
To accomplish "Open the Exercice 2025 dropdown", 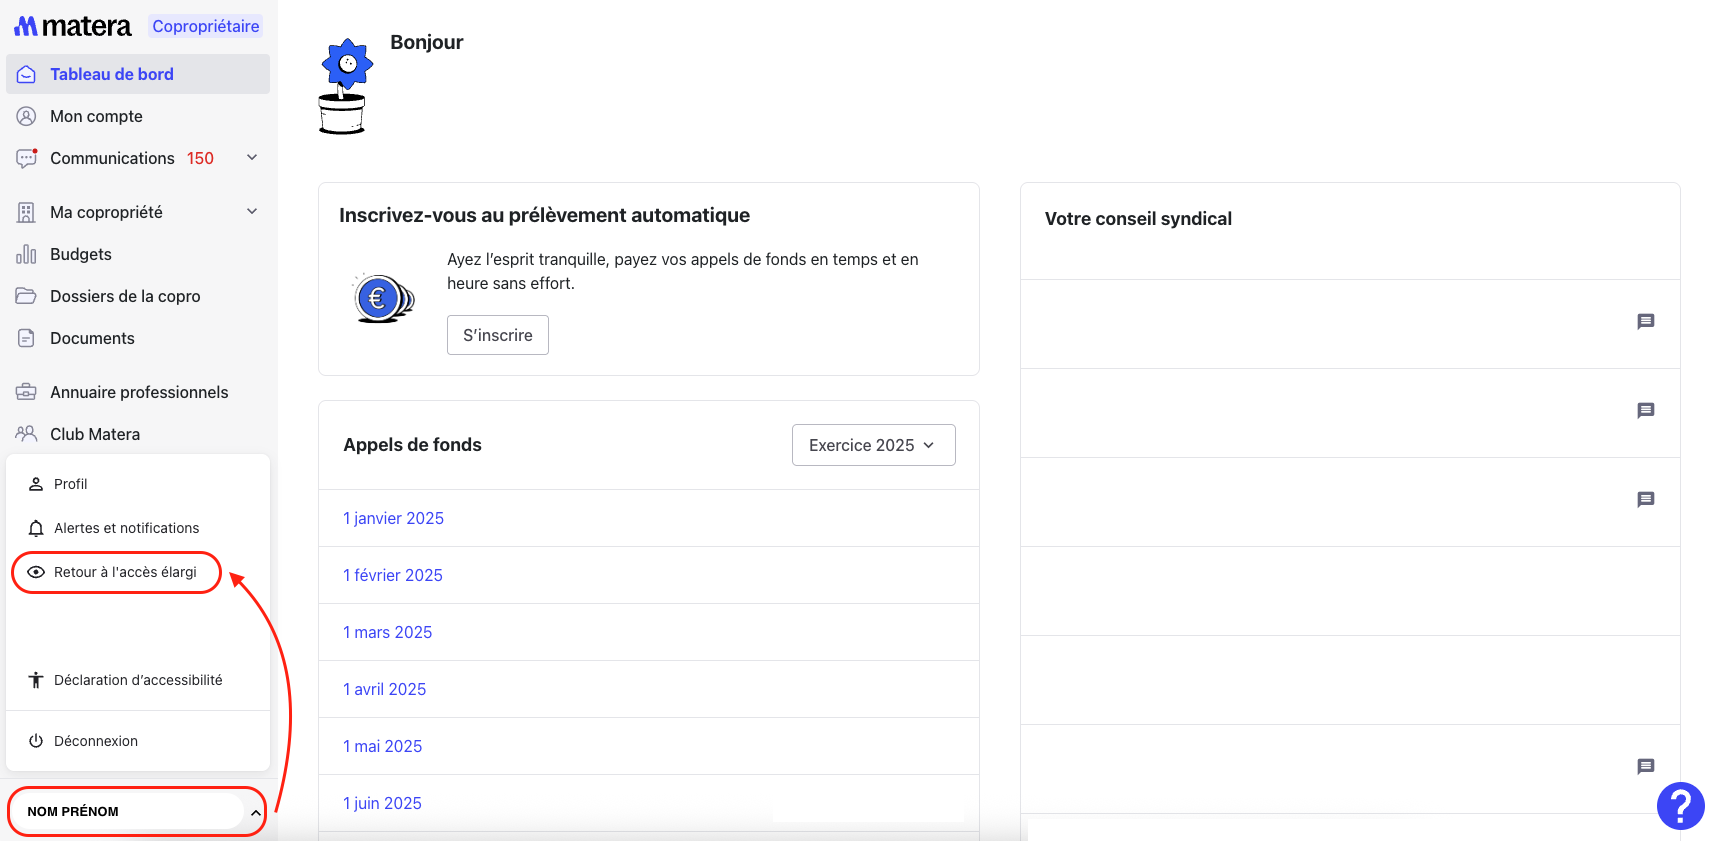I will click(873, 445).
